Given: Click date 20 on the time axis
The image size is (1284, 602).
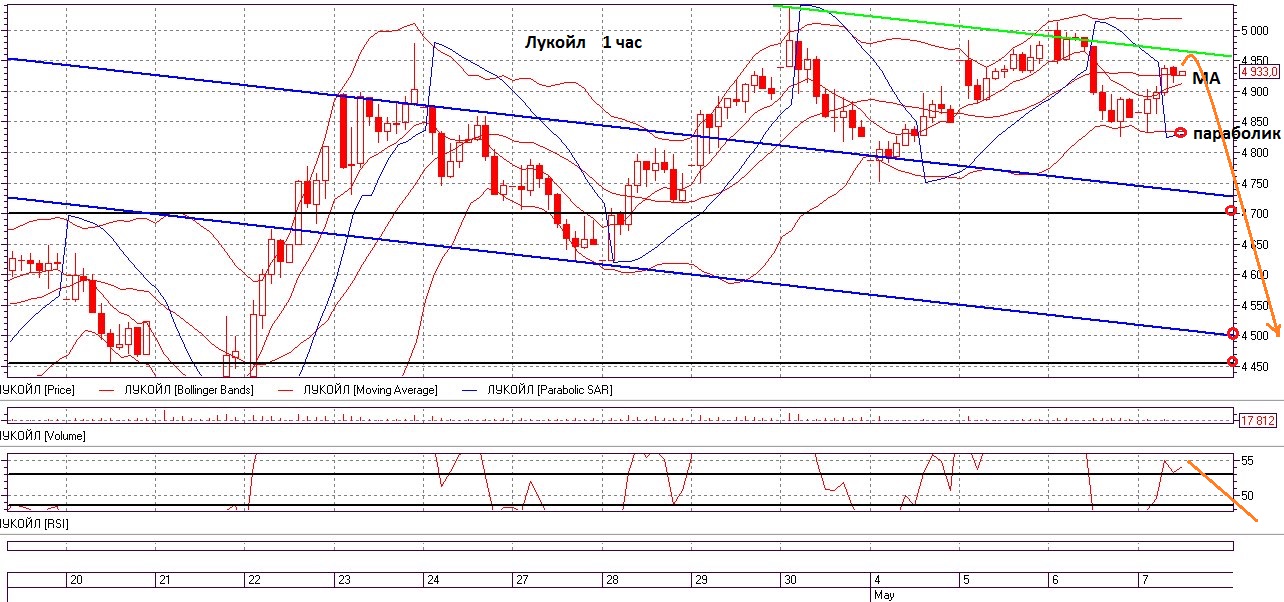Looking at the screenshot, I should 76,580.
